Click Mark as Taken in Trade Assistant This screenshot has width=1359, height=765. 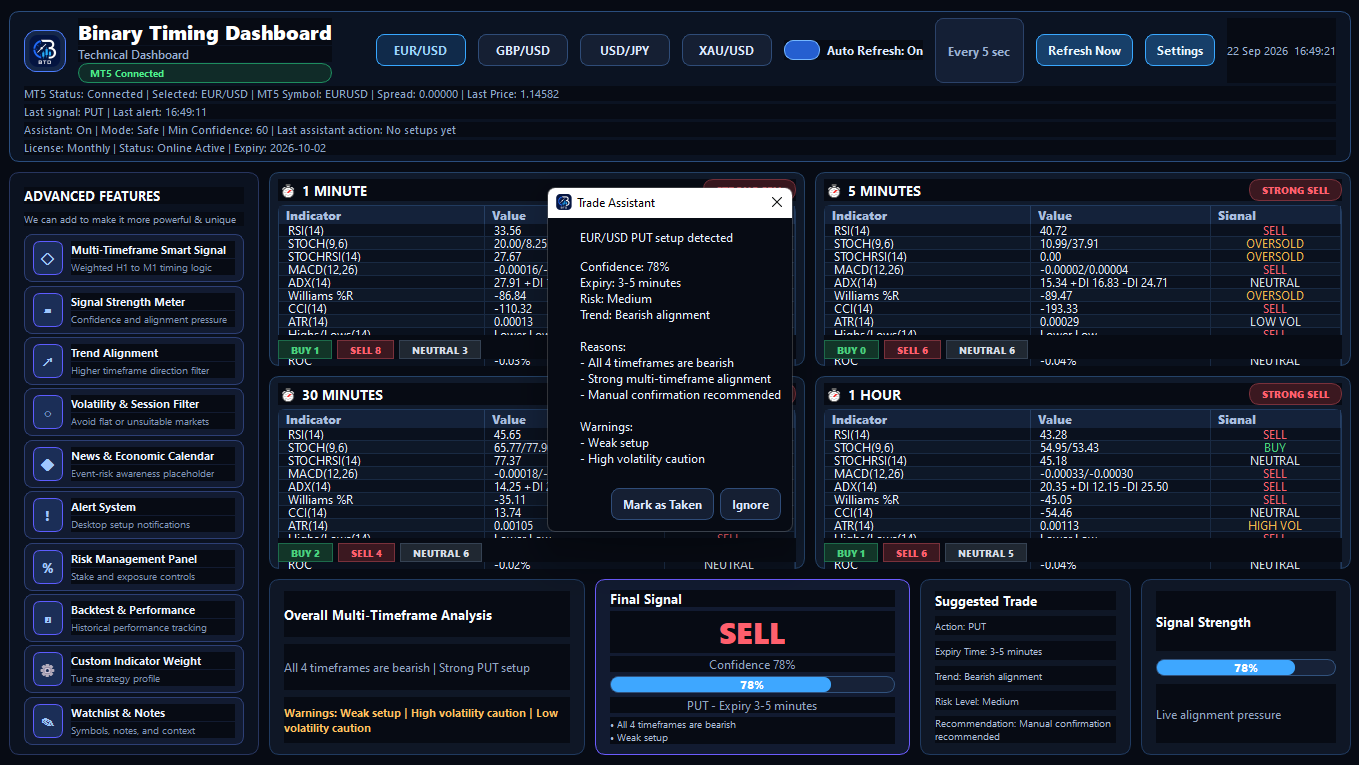[662, 504]
